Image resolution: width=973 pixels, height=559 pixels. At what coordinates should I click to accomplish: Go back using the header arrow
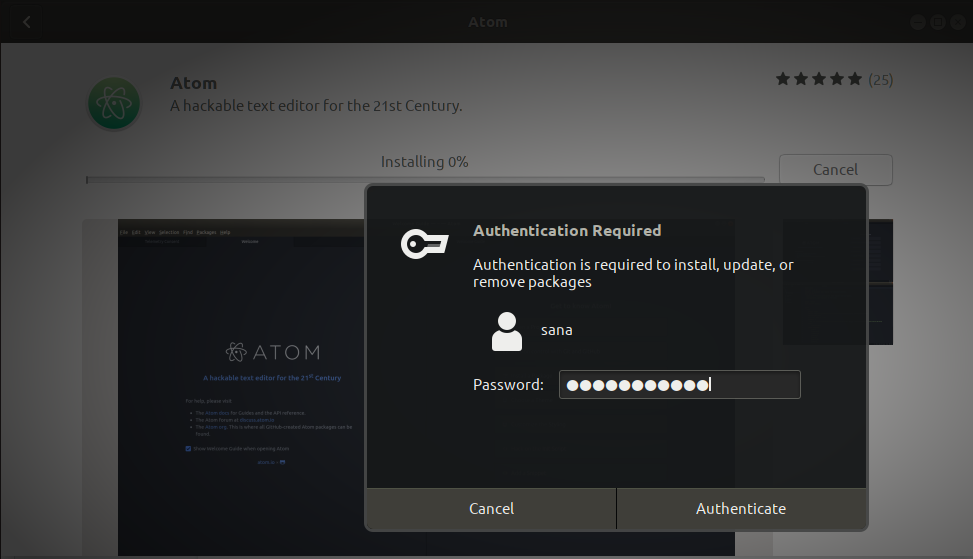coord(26,22)
